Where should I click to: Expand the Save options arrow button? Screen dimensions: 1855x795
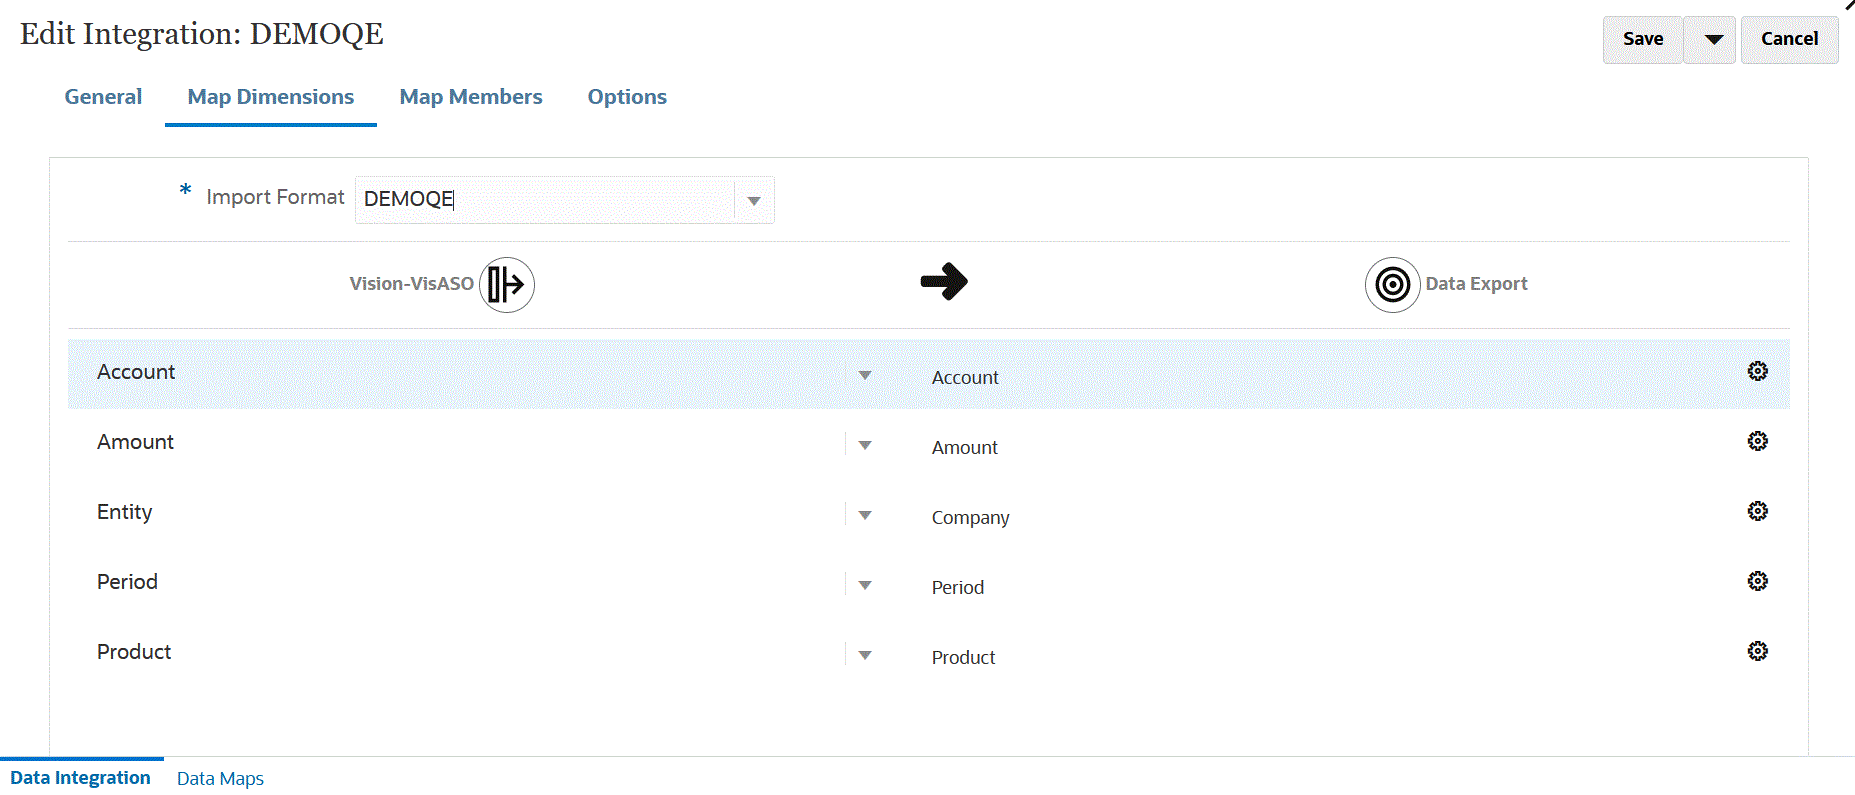tap(1713, 40)
